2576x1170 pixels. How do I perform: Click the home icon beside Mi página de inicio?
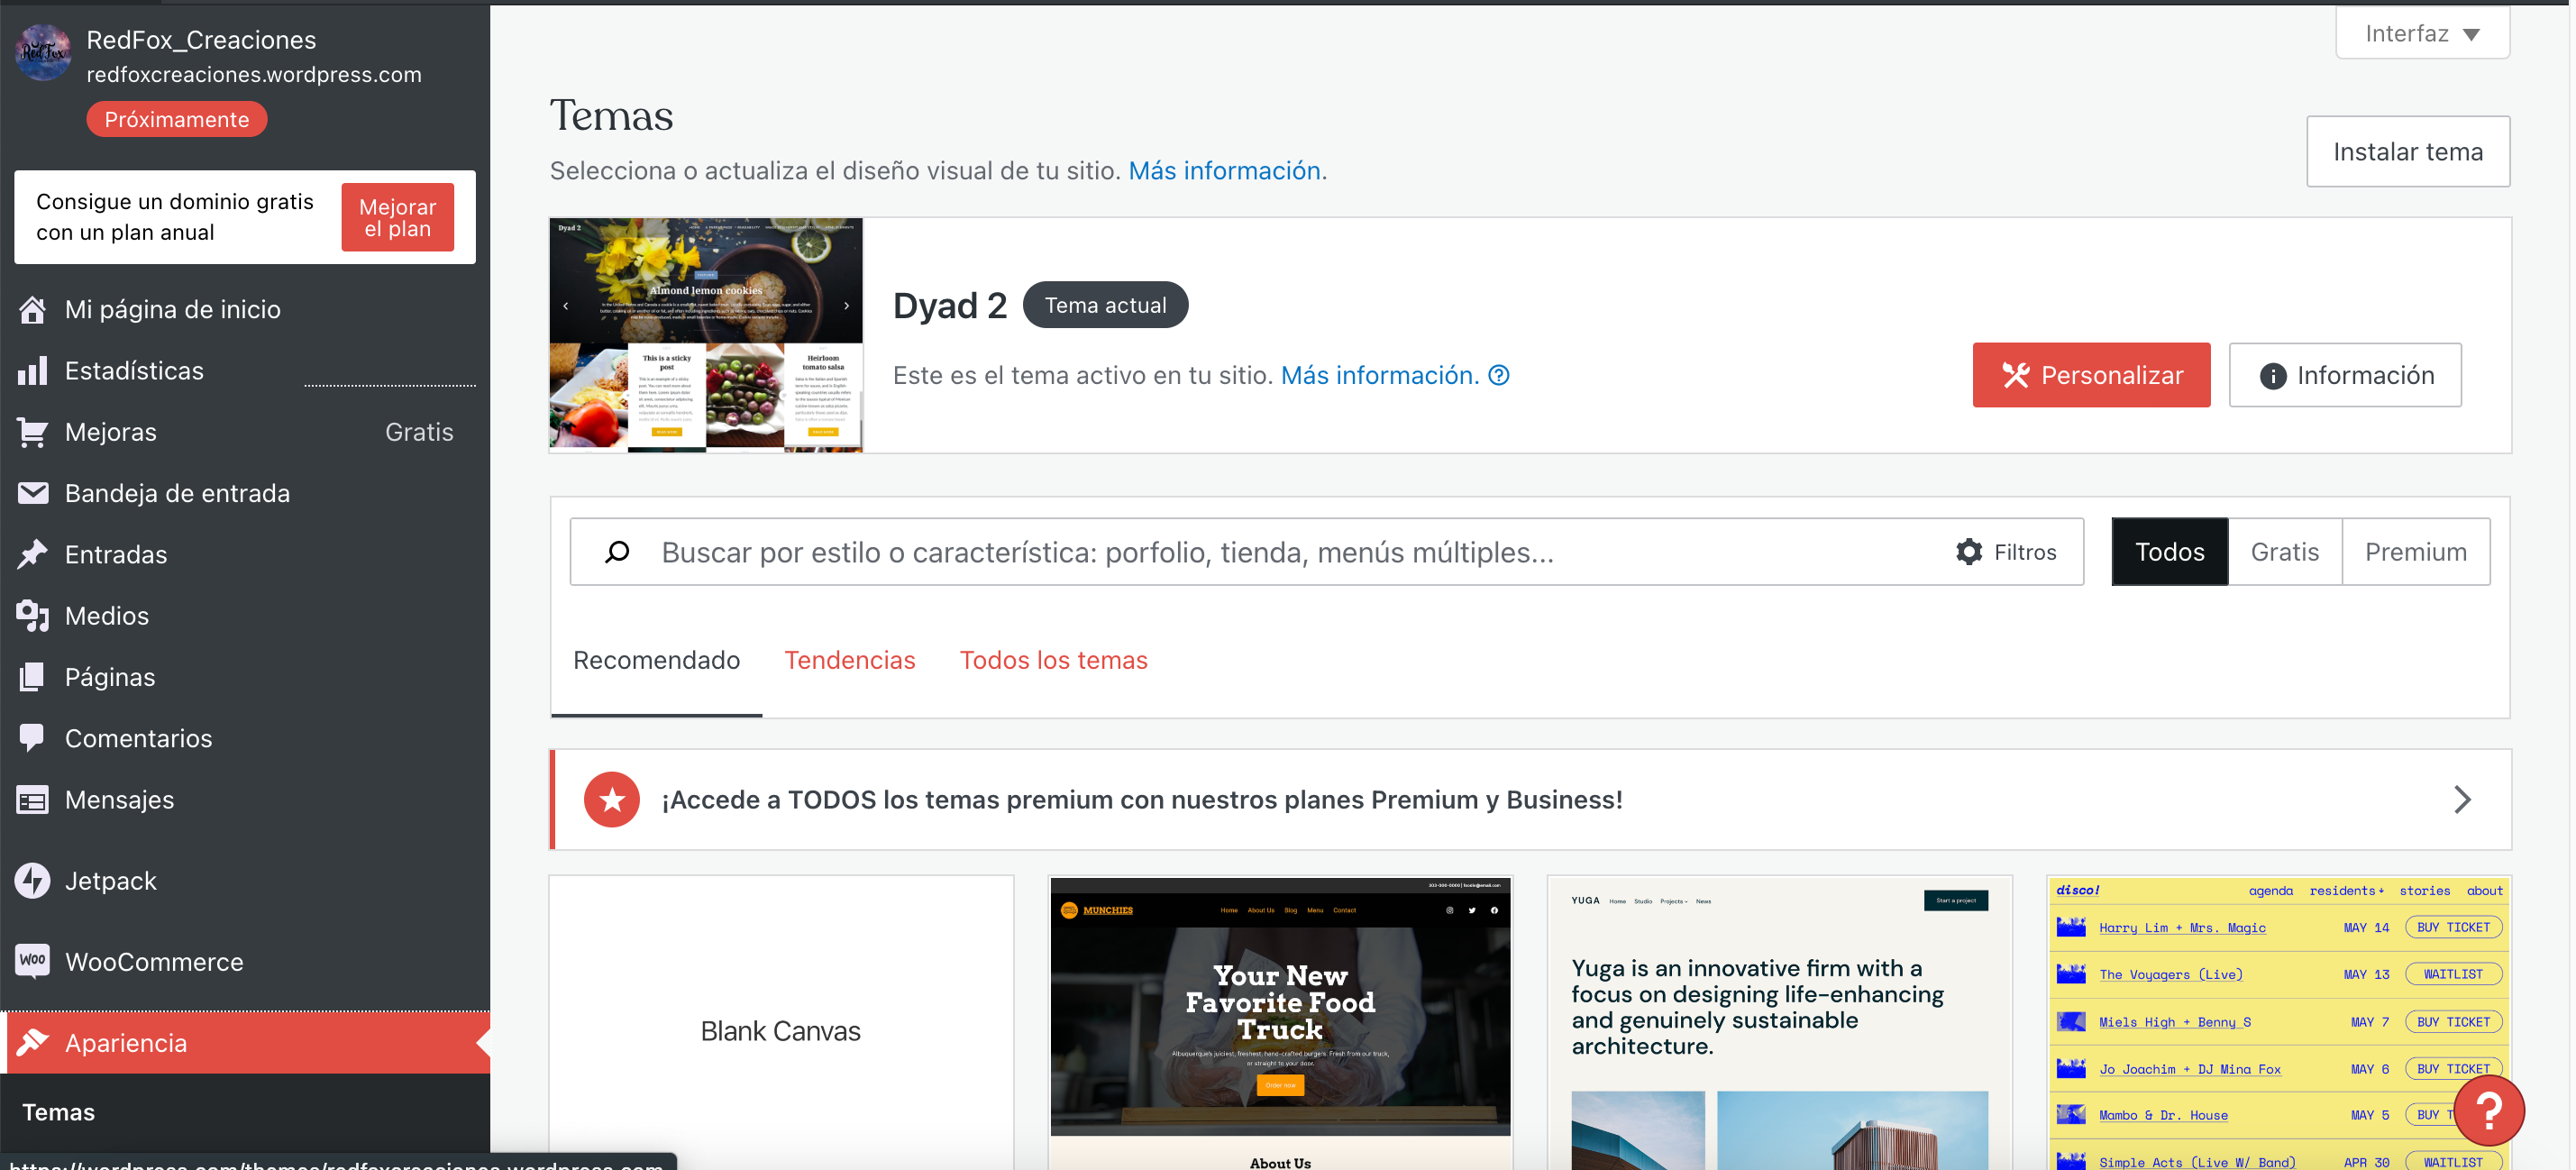click(x=32, y=310)
